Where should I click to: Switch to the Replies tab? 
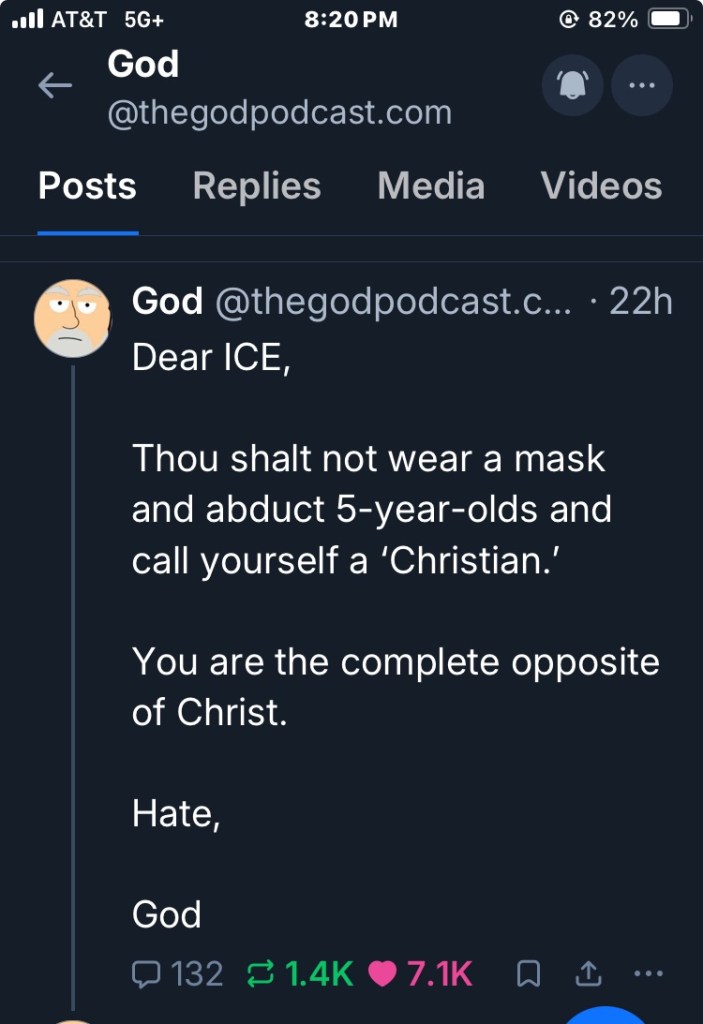256,186
